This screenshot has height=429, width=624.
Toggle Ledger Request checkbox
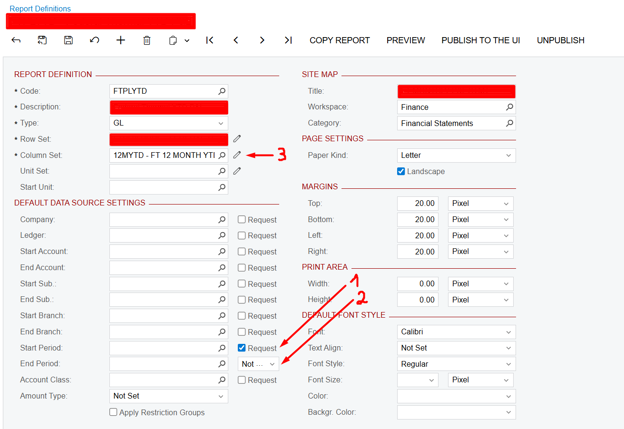tap(242, 236)
